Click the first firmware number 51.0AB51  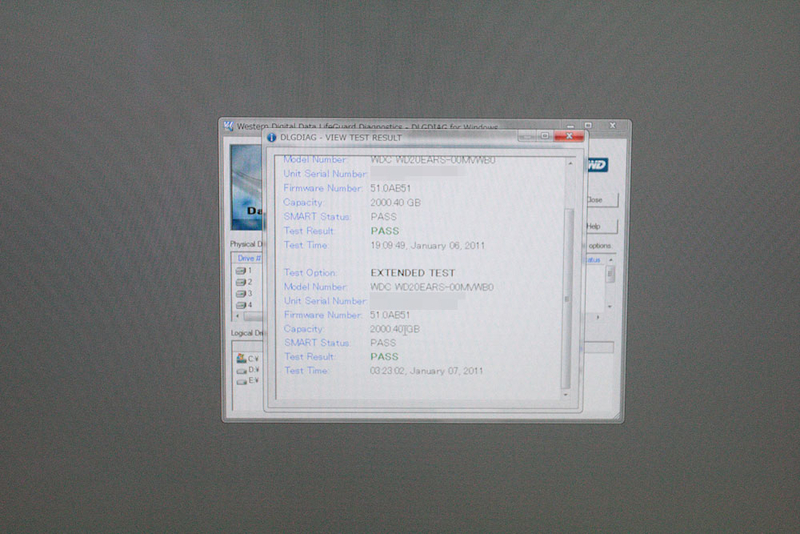[x=390, y=188]
